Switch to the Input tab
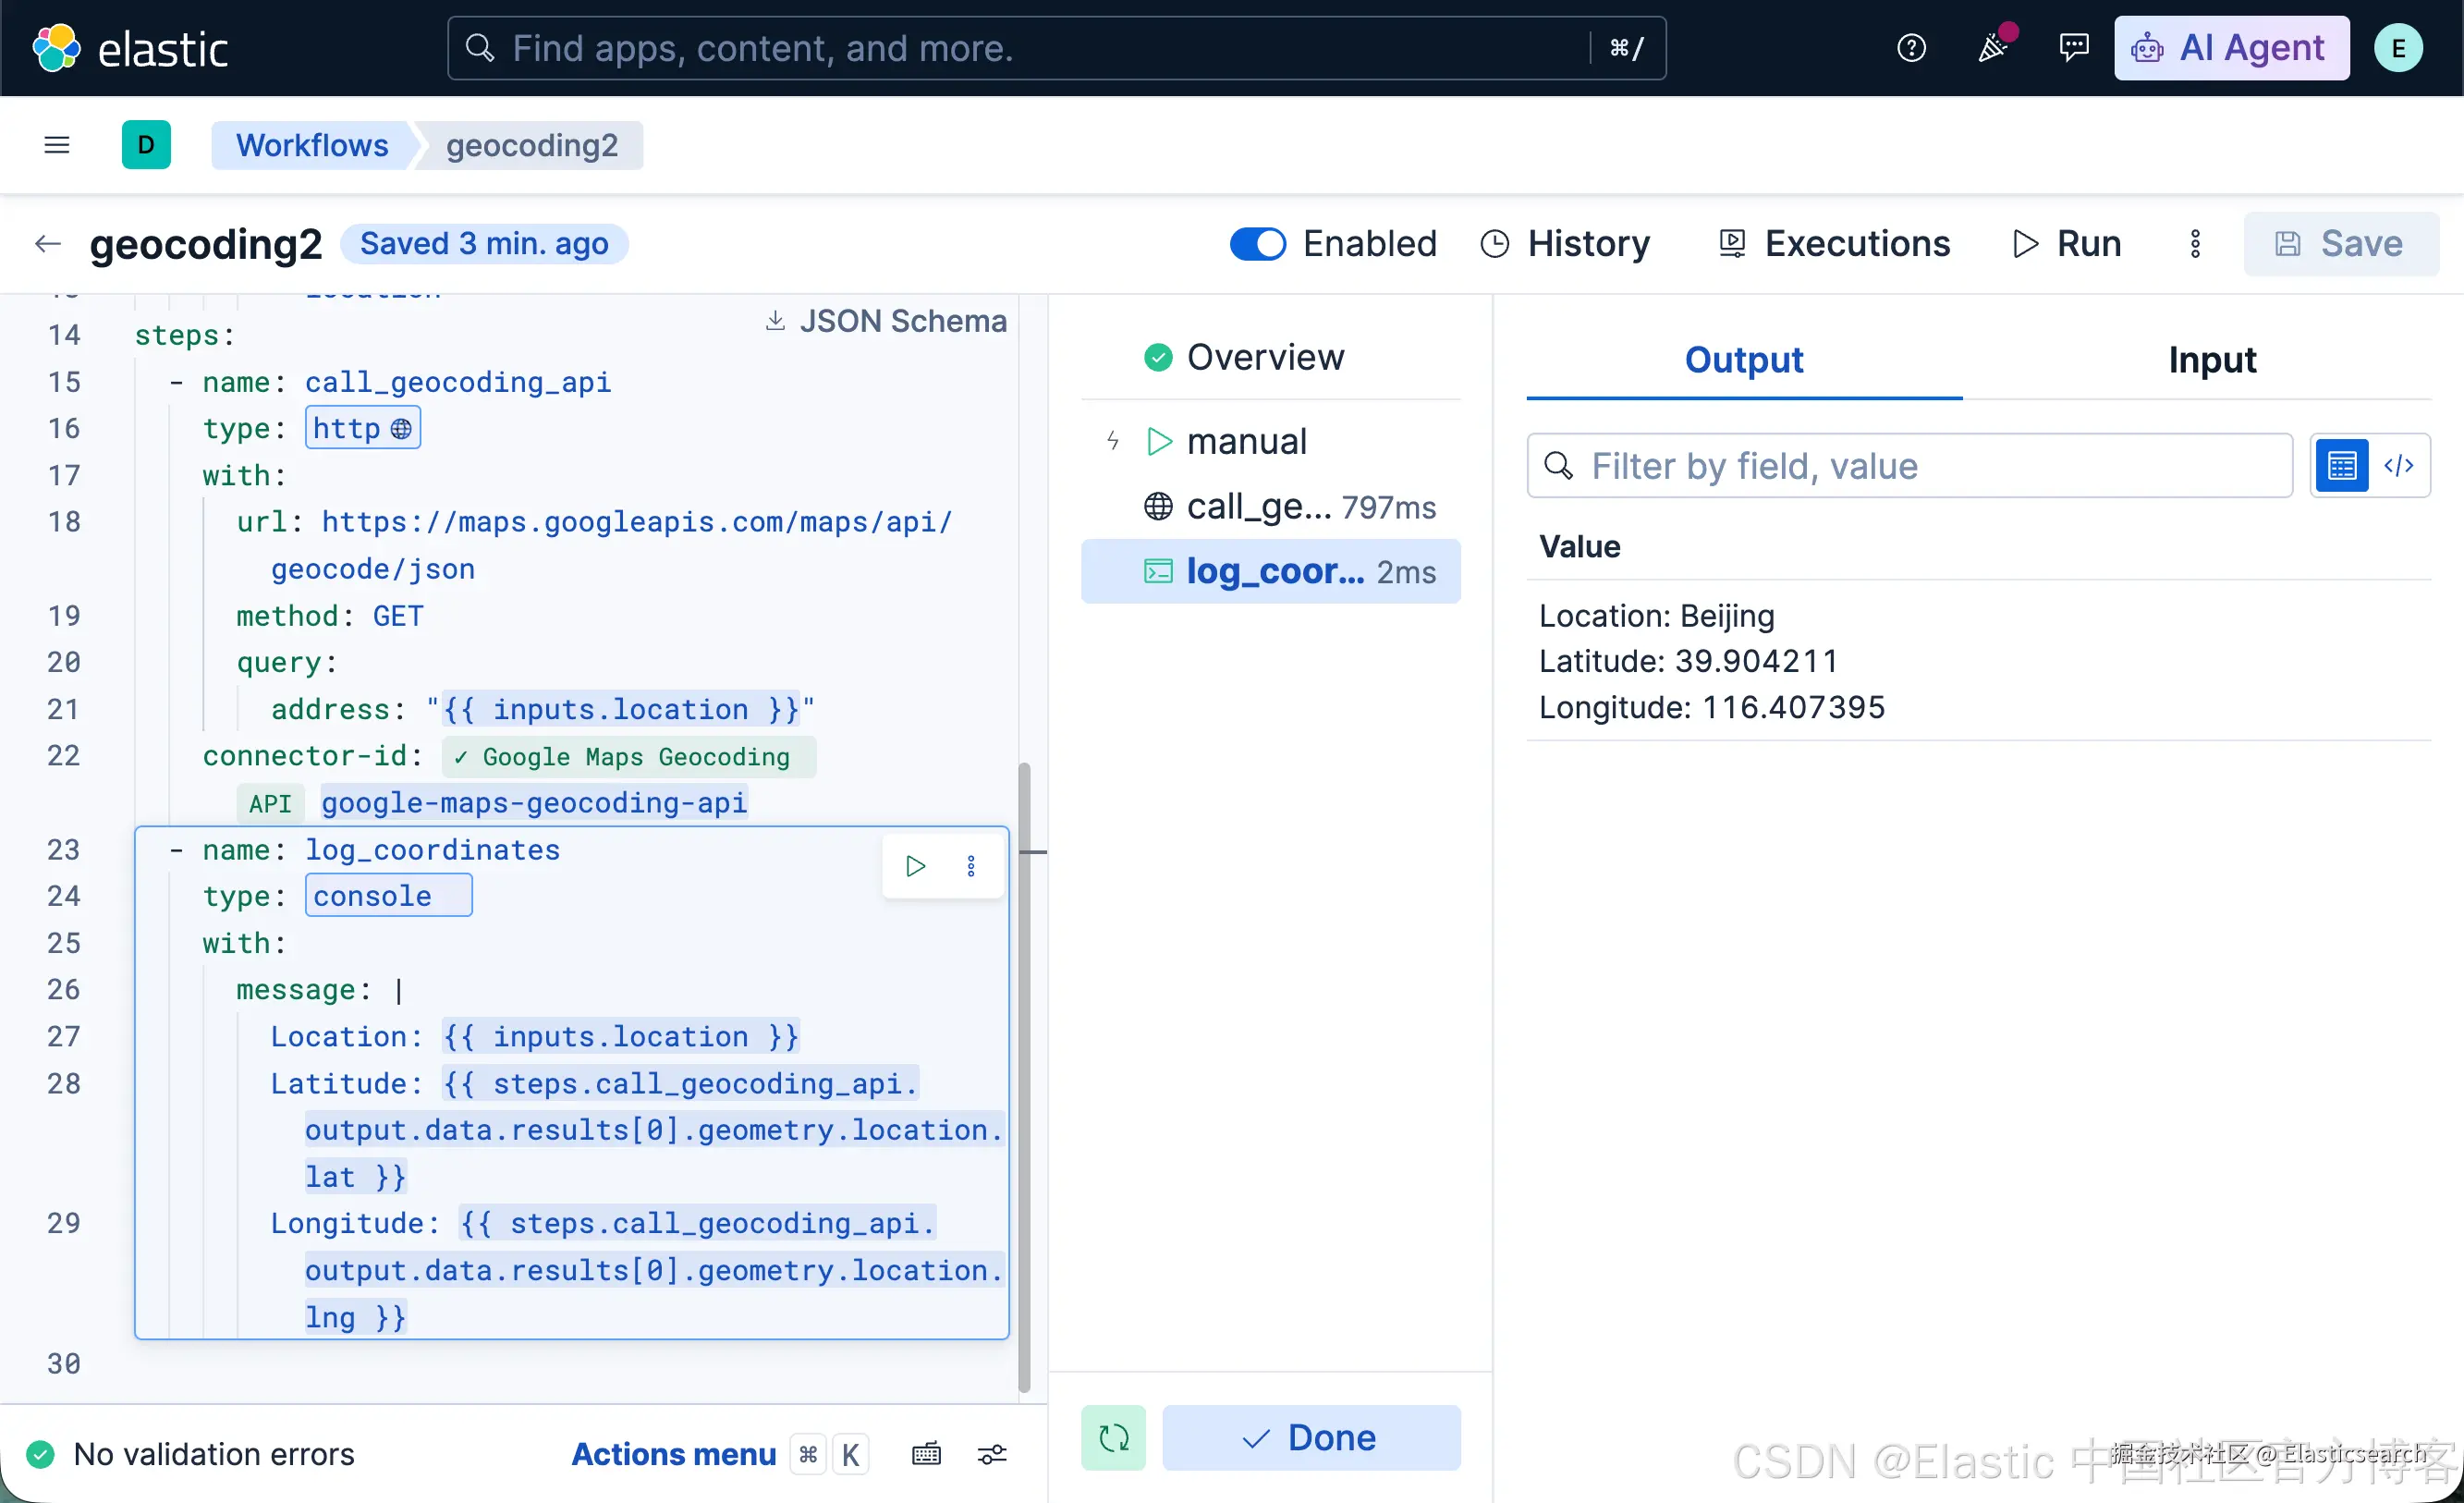This screenshot has height=1503, width=2464. [2212, 360]
